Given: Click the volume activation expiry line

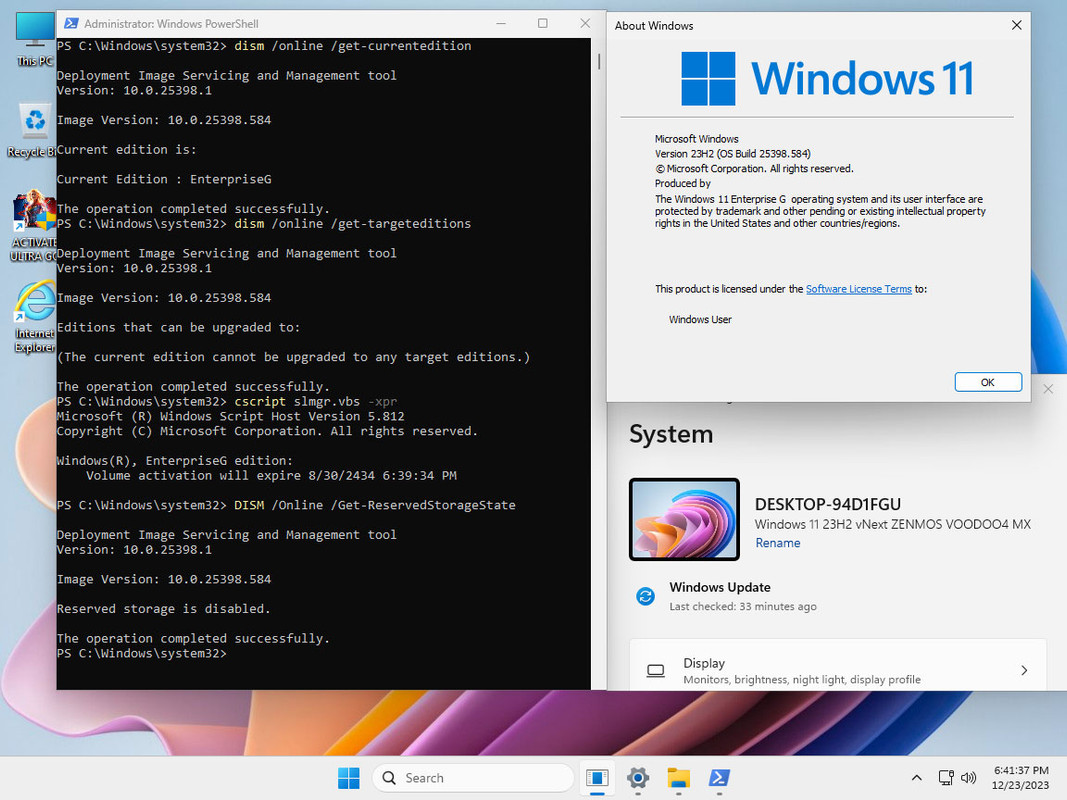Looking at the screenshot, I should coord(271,476).
